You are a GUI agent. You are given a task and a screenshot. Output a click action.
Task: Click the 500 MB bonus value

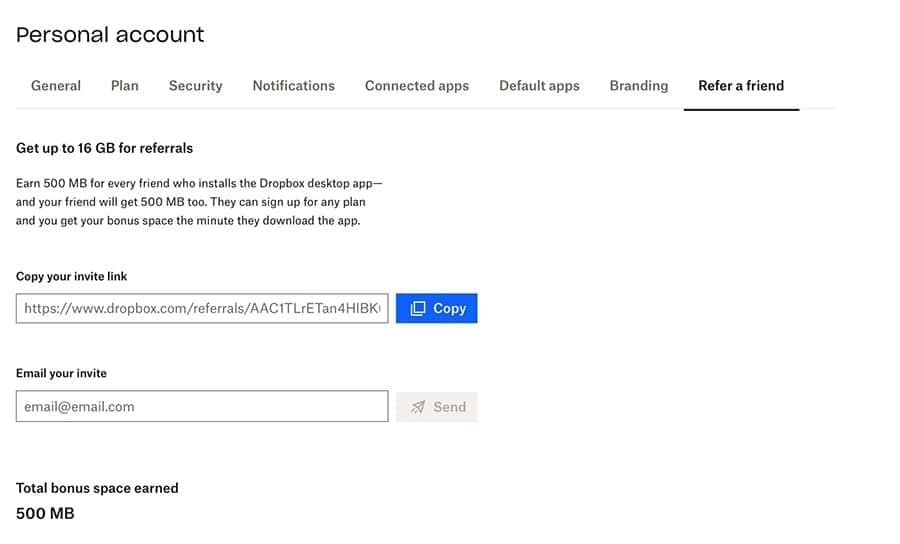(45, 513)
